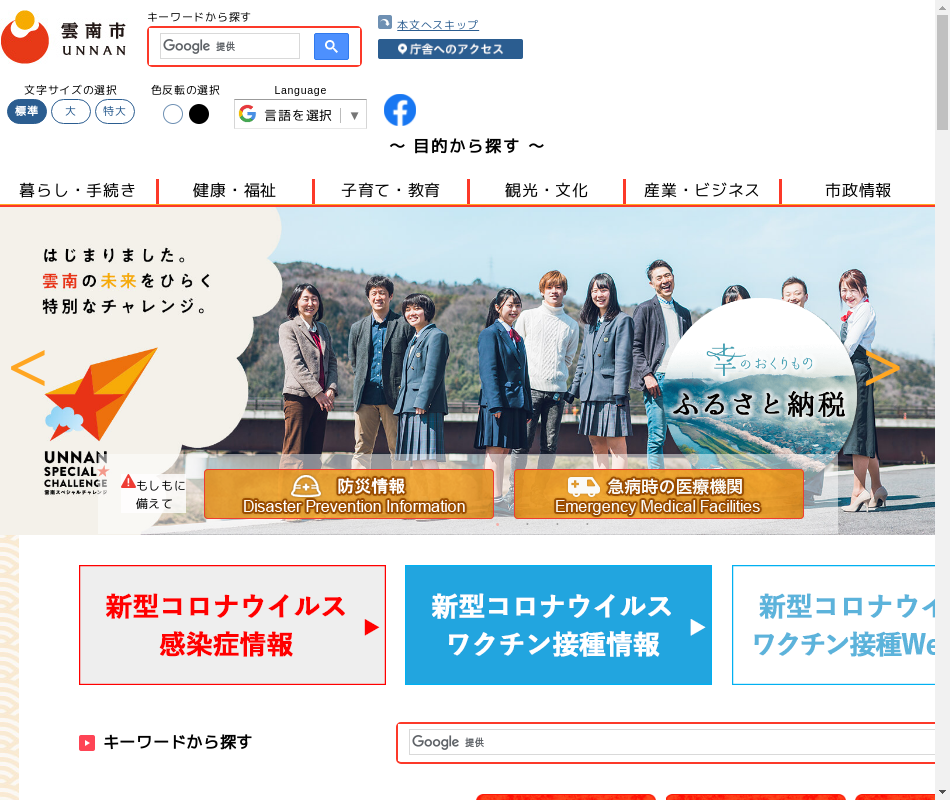
Task: Open 新型コロナウイルス感染症情報 panel
Action: (x=232, y=625)
